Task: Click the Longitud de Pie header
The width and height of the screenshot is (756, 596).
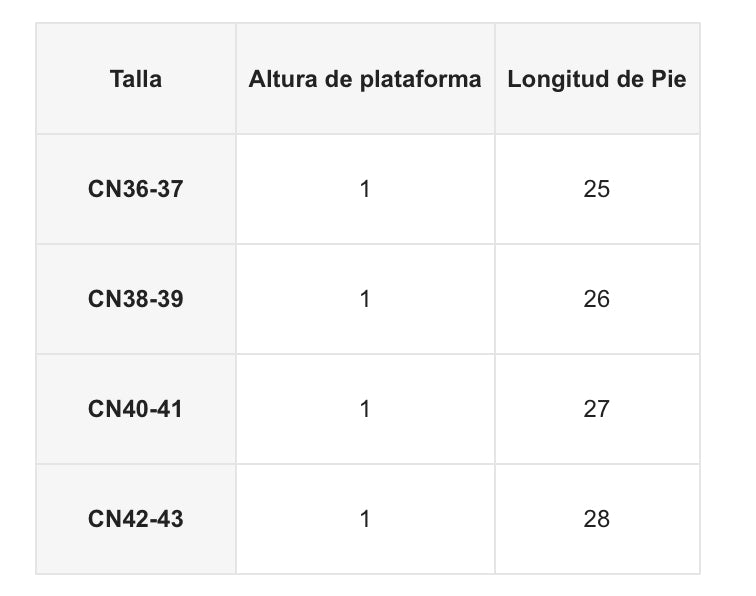Action: tap(597, 79)
